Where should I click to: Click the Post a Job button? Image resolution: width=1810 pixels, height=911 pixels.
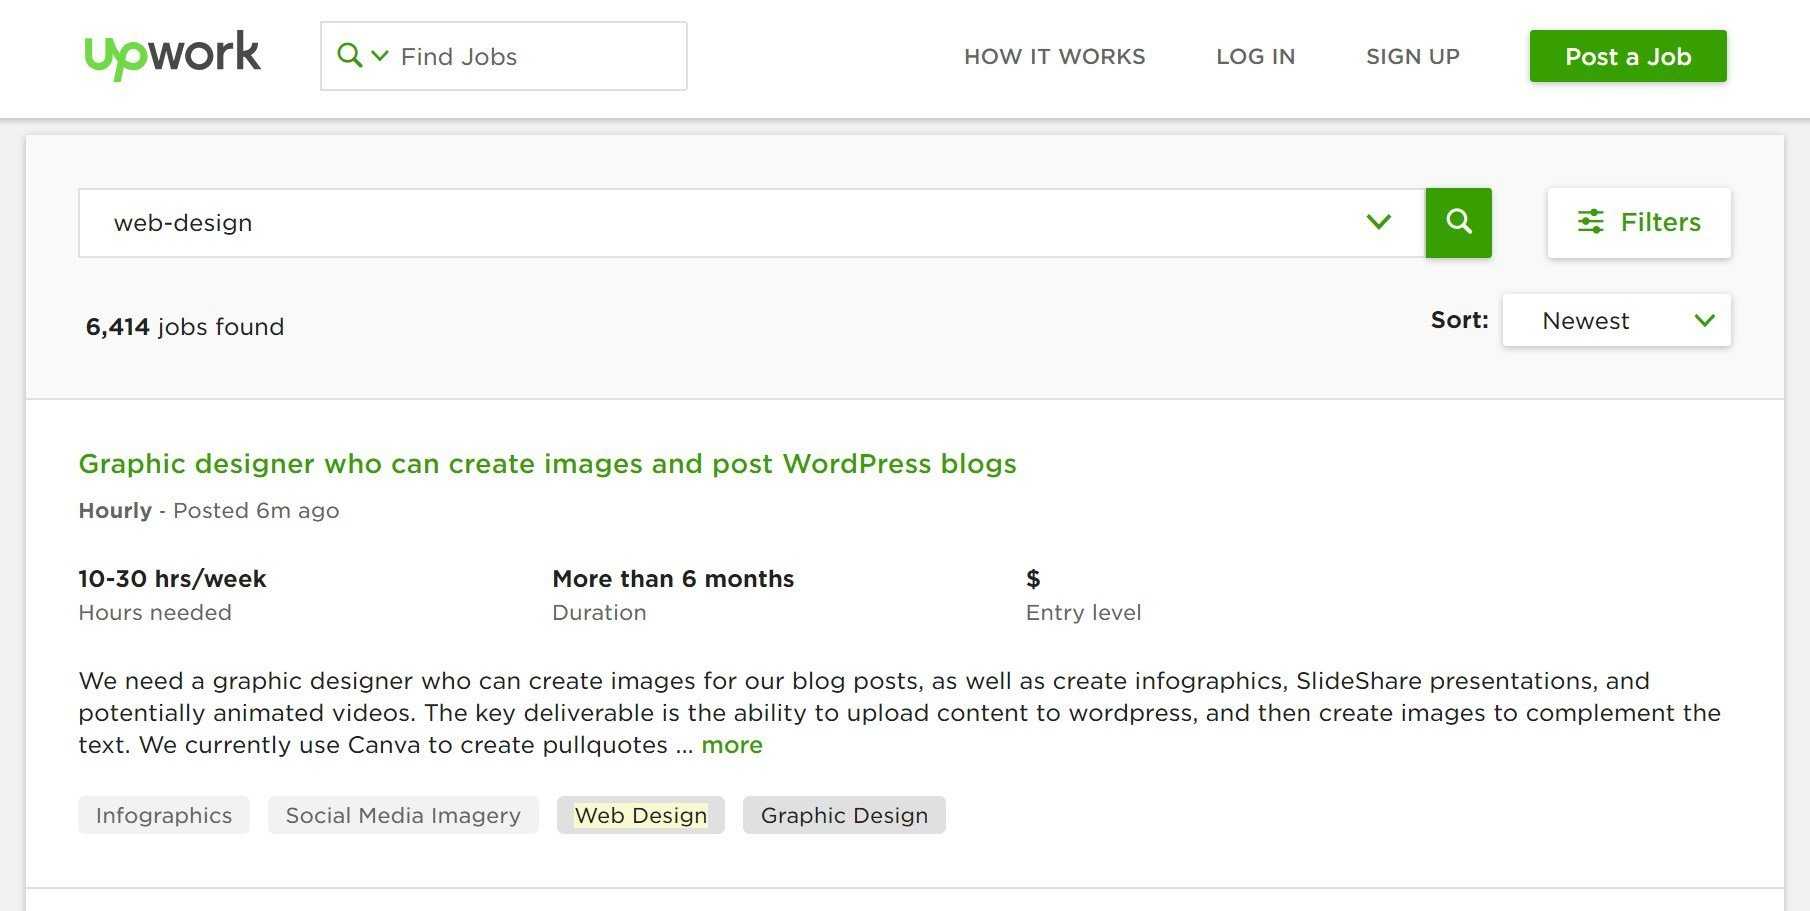click(1627, 57)
